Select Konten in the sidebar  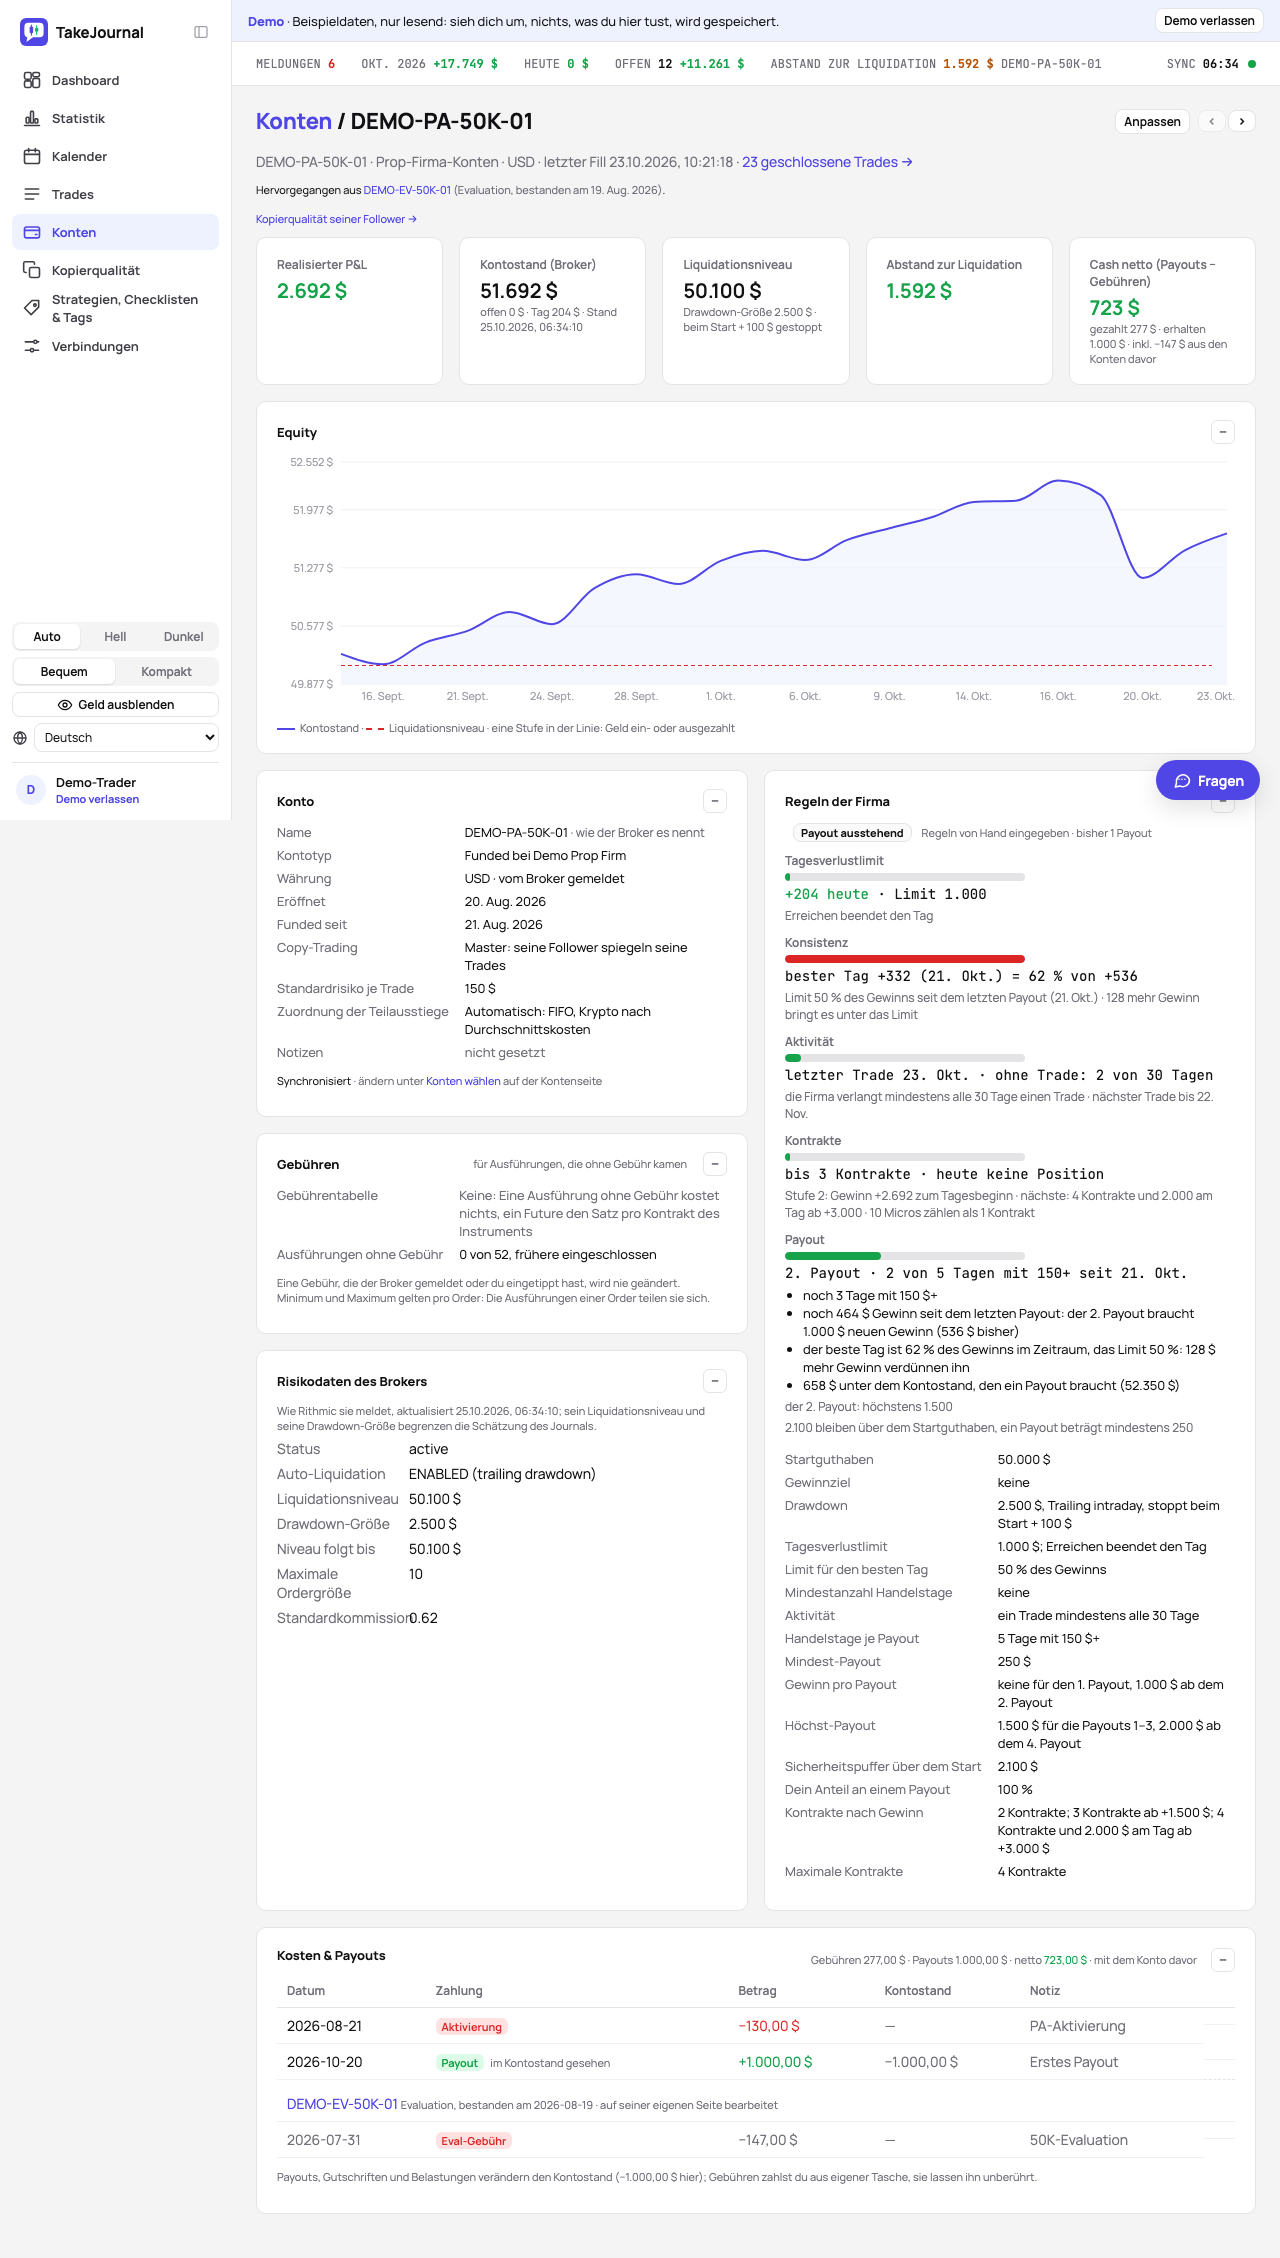115,232
